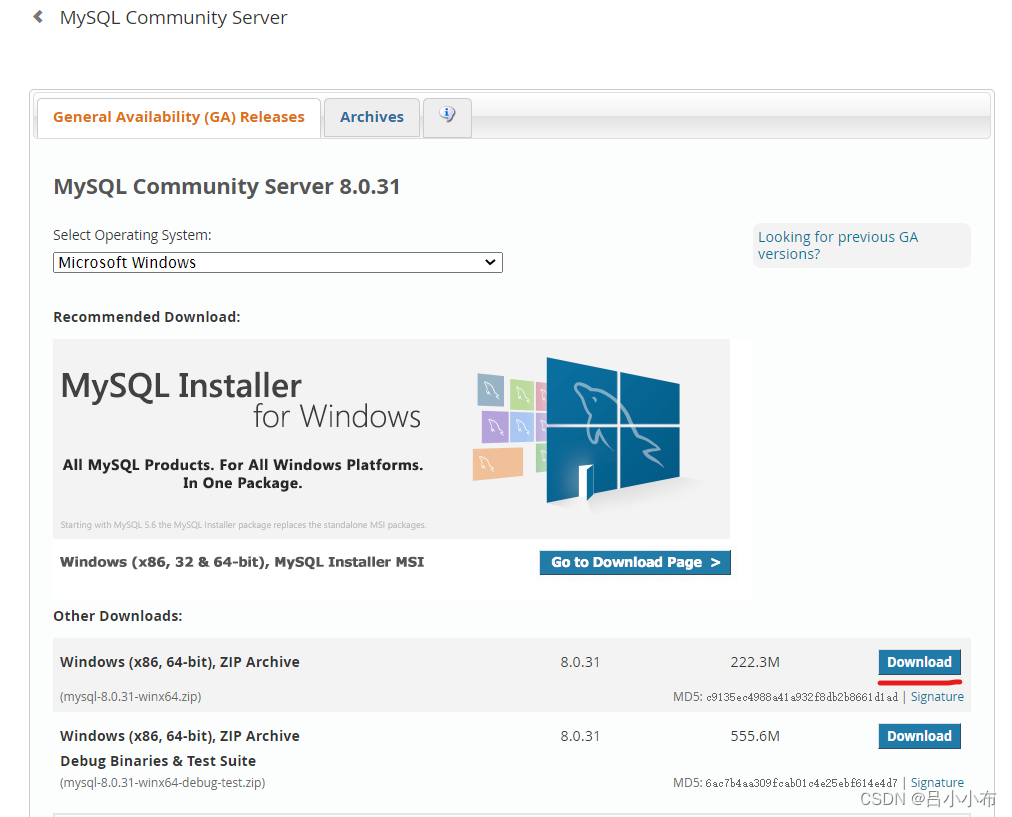
Task: Click 'Select Operating System:' label
Action: (132, 235)
